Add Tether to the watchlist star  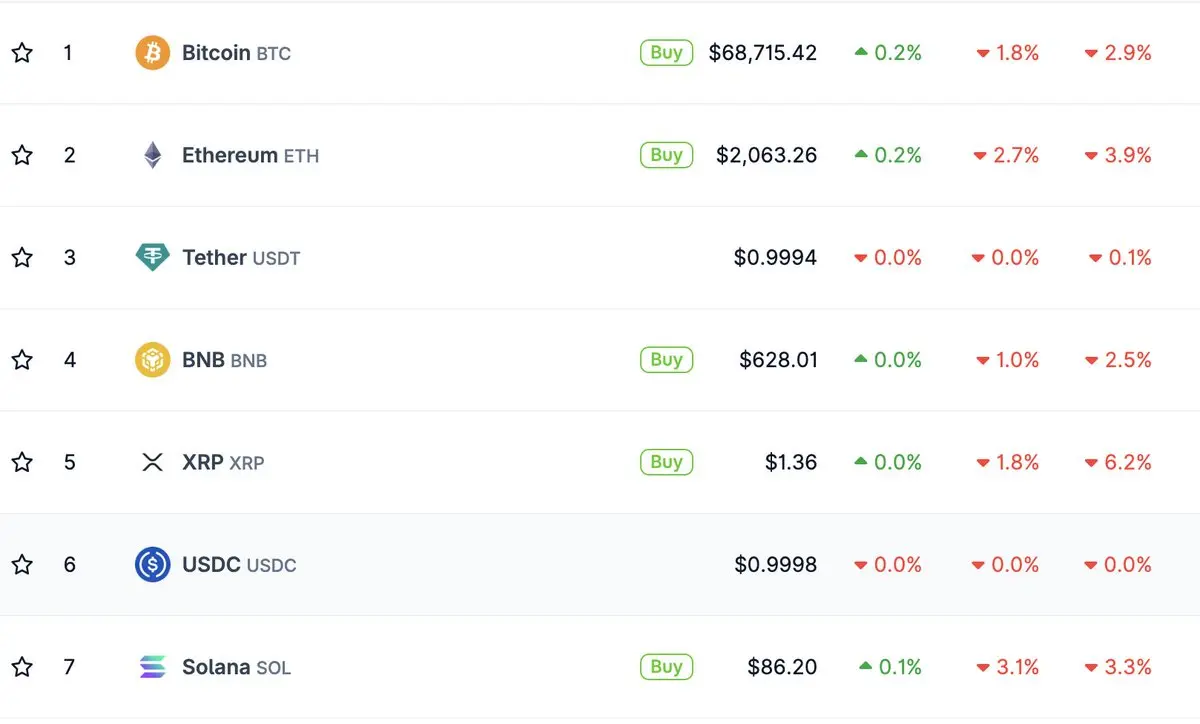[22, 258]
